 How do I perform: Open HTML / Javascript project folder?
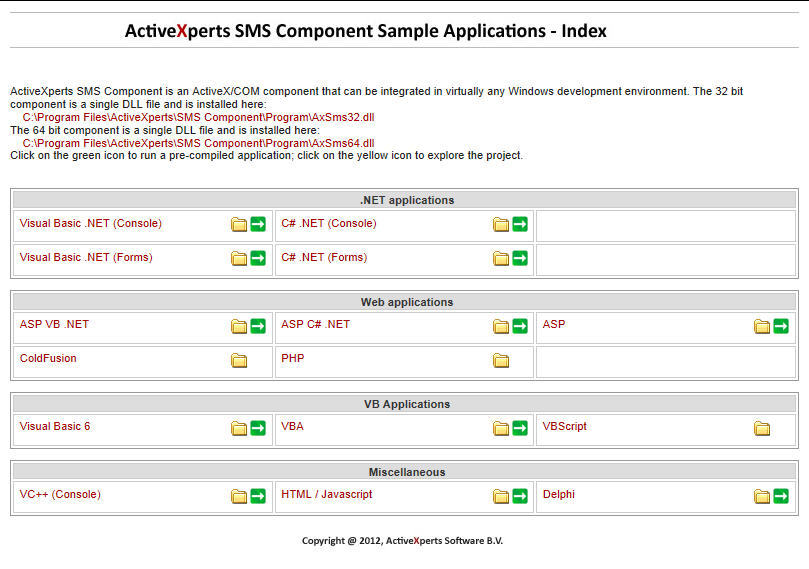coord(501,497)
